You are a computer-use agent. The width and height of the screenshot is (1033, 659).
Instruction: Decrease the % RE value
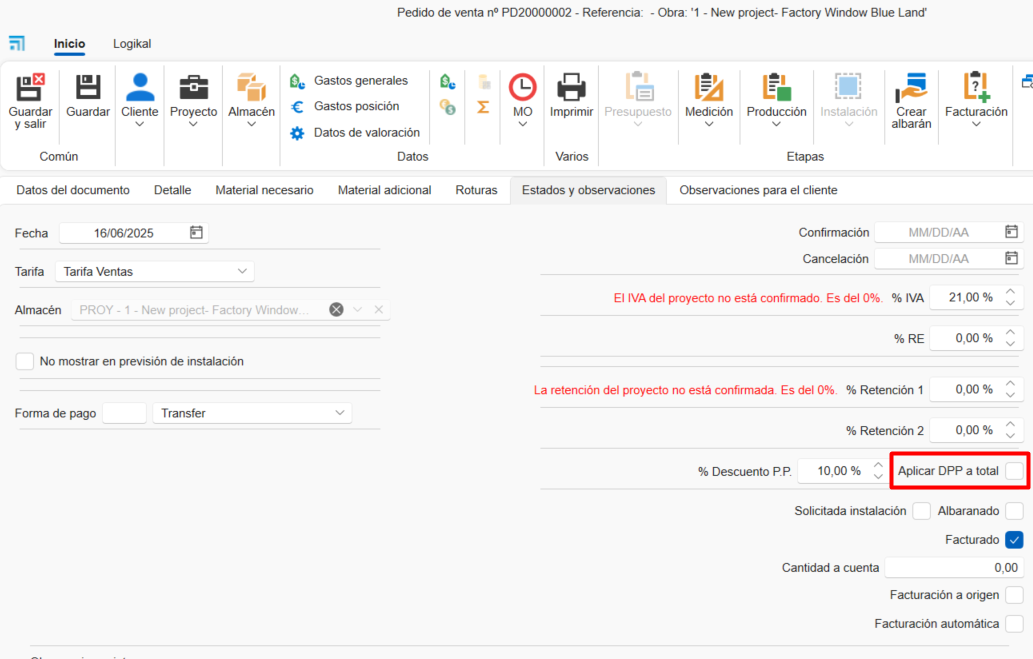[x=1011, y=343]
